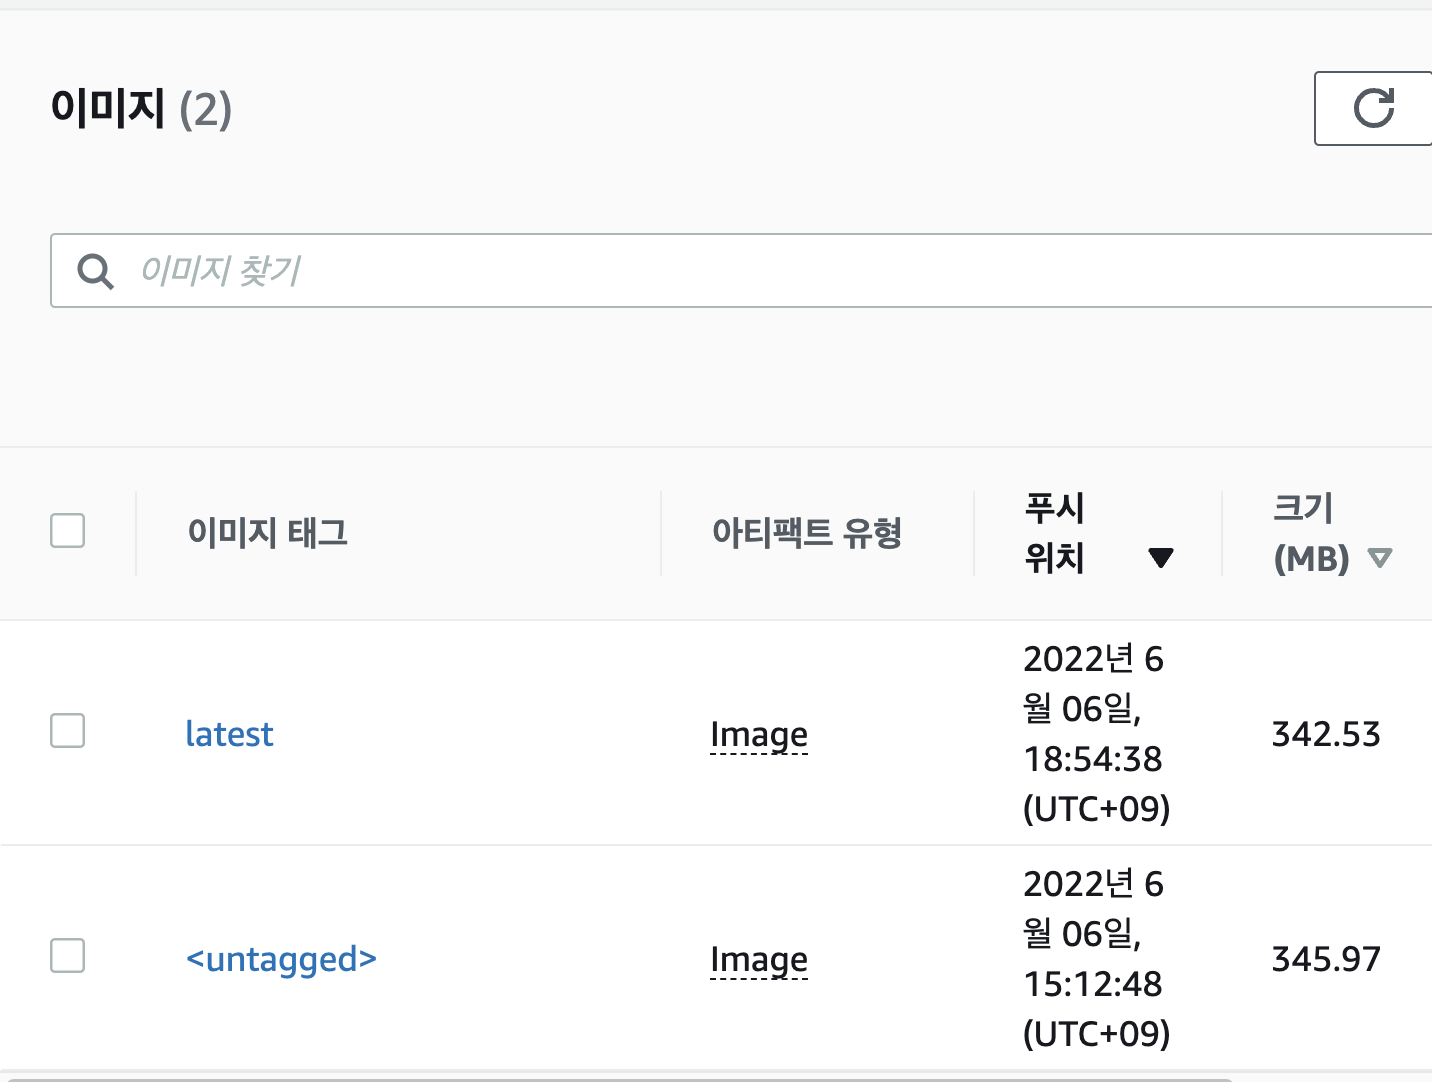The height and width of the screenshot is (1082, 1432).
Task: Click the 이미지 (2) heading
Action: click(141, 108)
